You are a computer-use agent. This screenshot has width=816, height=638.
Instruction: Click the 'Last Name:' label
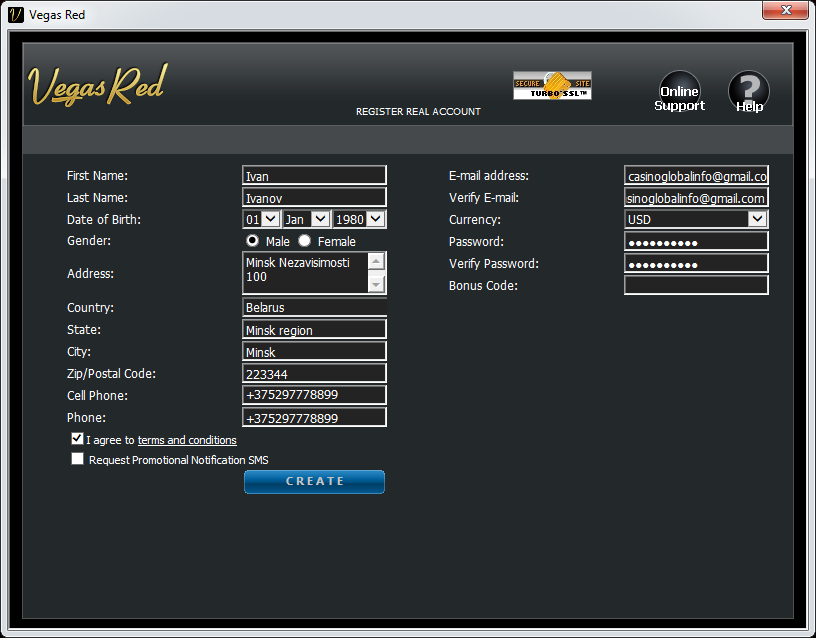(x=97, y=198)
